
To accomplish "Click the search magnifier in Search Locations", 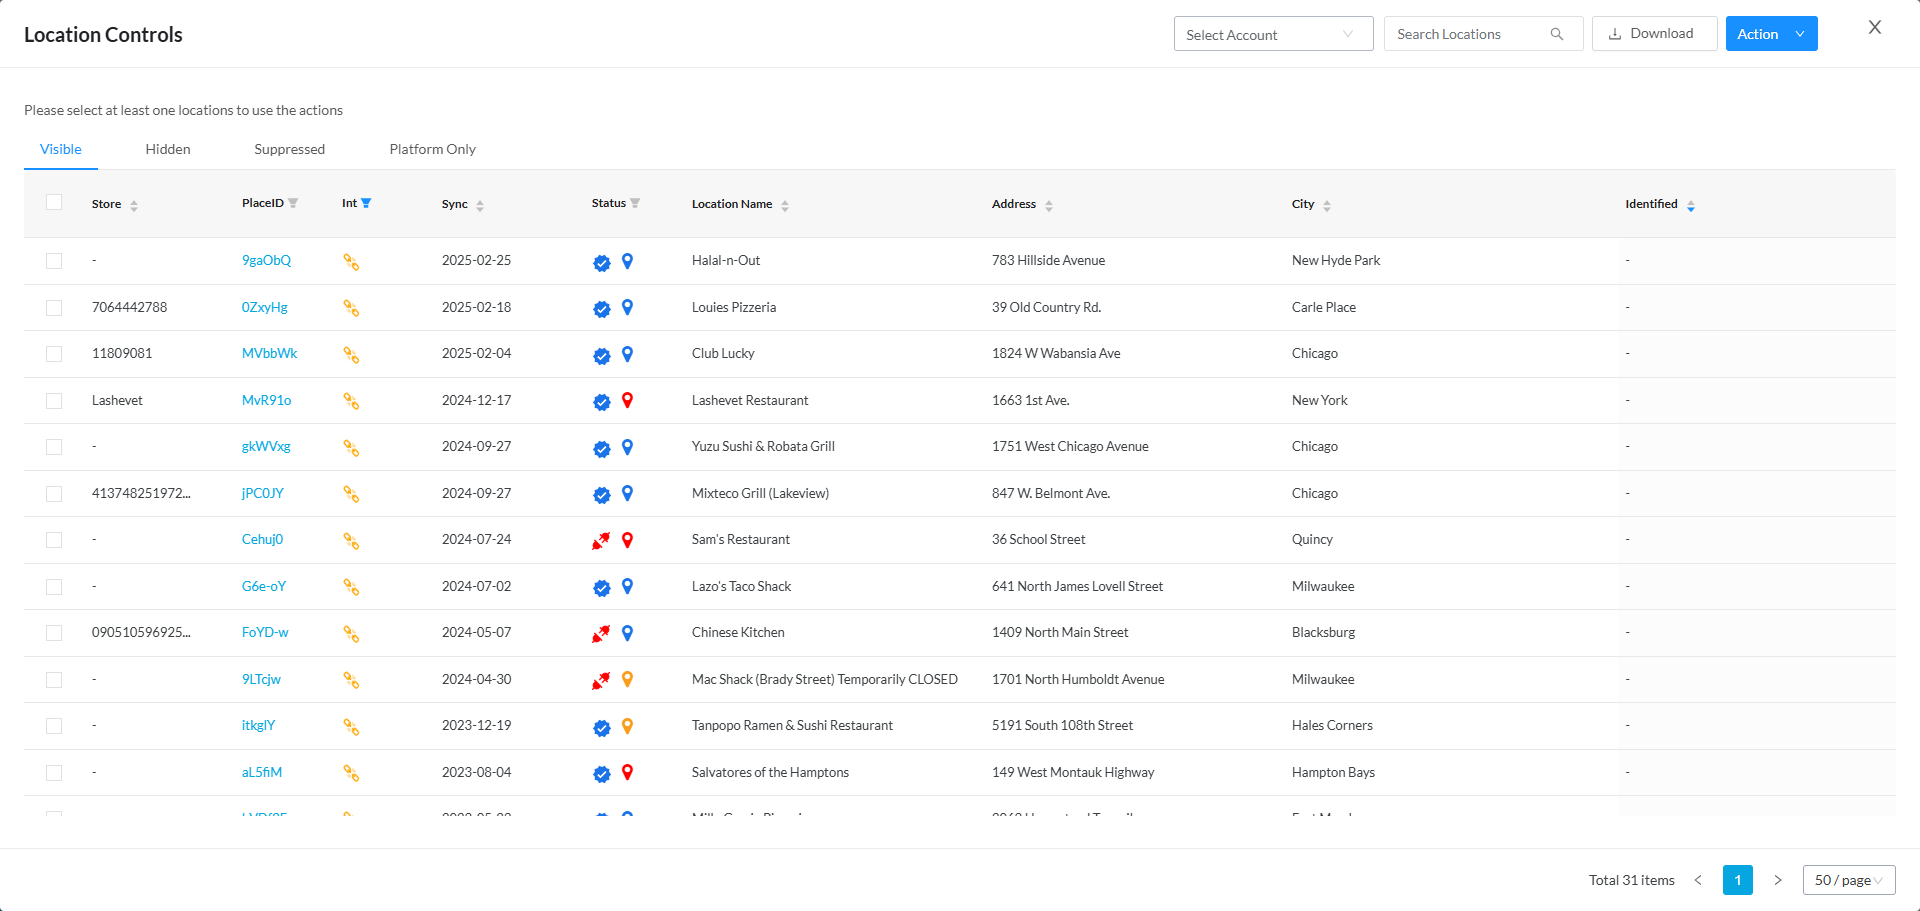I will coord(1556,33).
